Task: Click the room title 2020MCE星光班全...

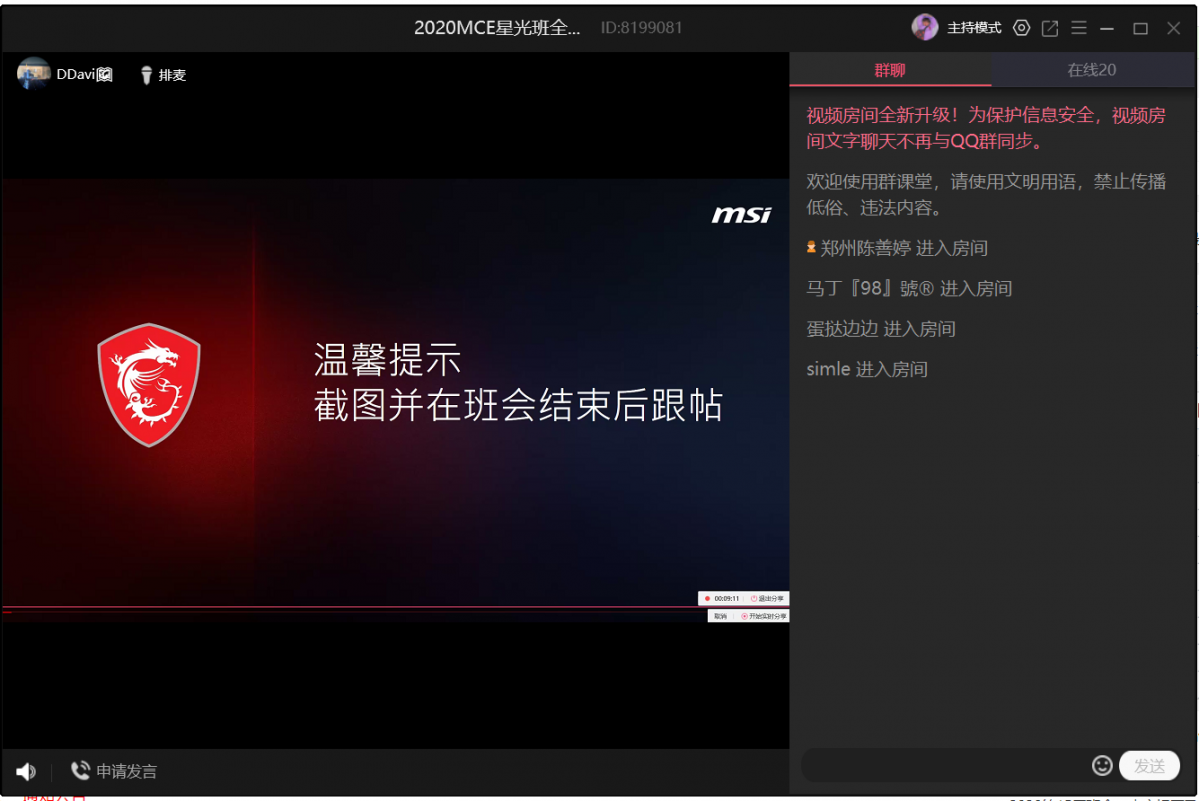Action: click(x=497, y=28)
